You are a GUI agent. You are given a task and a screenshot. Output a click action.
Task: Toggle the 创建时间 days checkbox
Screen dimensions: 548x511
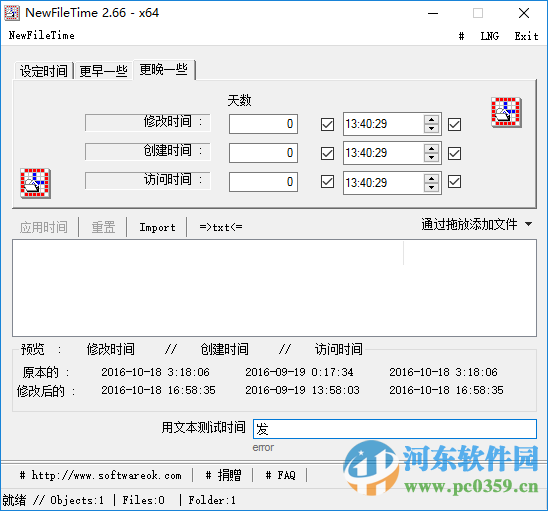[327, 153]
